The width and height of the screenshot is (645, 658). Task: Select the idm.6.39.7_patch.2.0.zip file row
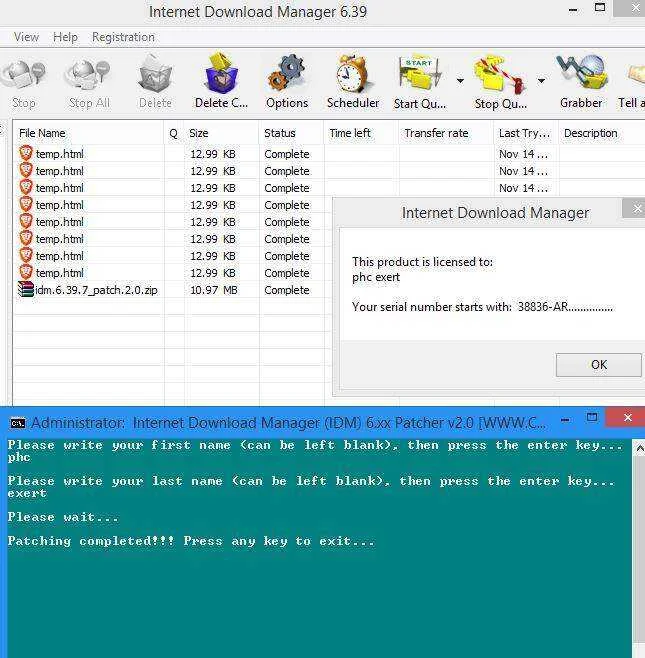171,290
